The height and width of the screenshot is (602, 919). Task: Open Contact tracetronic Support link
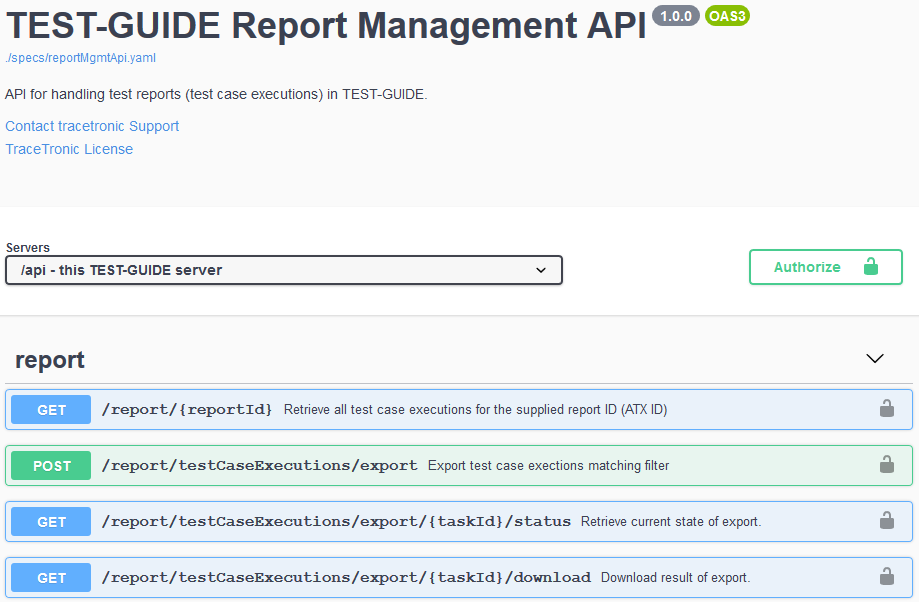[x=92, y=126]
